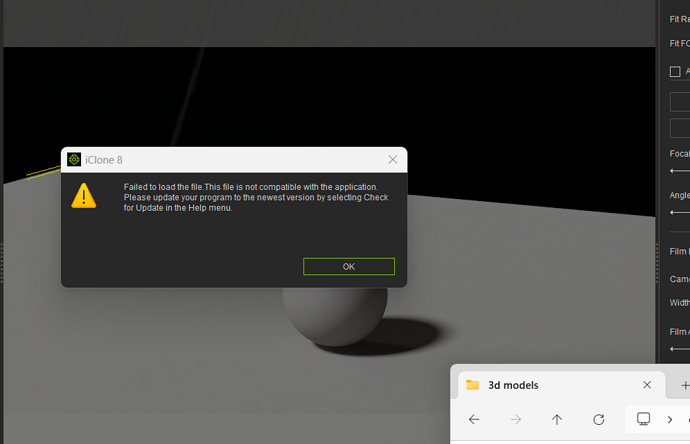Go forward in the 3d models Explorer window
The height and width of the screenshot is (444, 690).
[515, 419]
